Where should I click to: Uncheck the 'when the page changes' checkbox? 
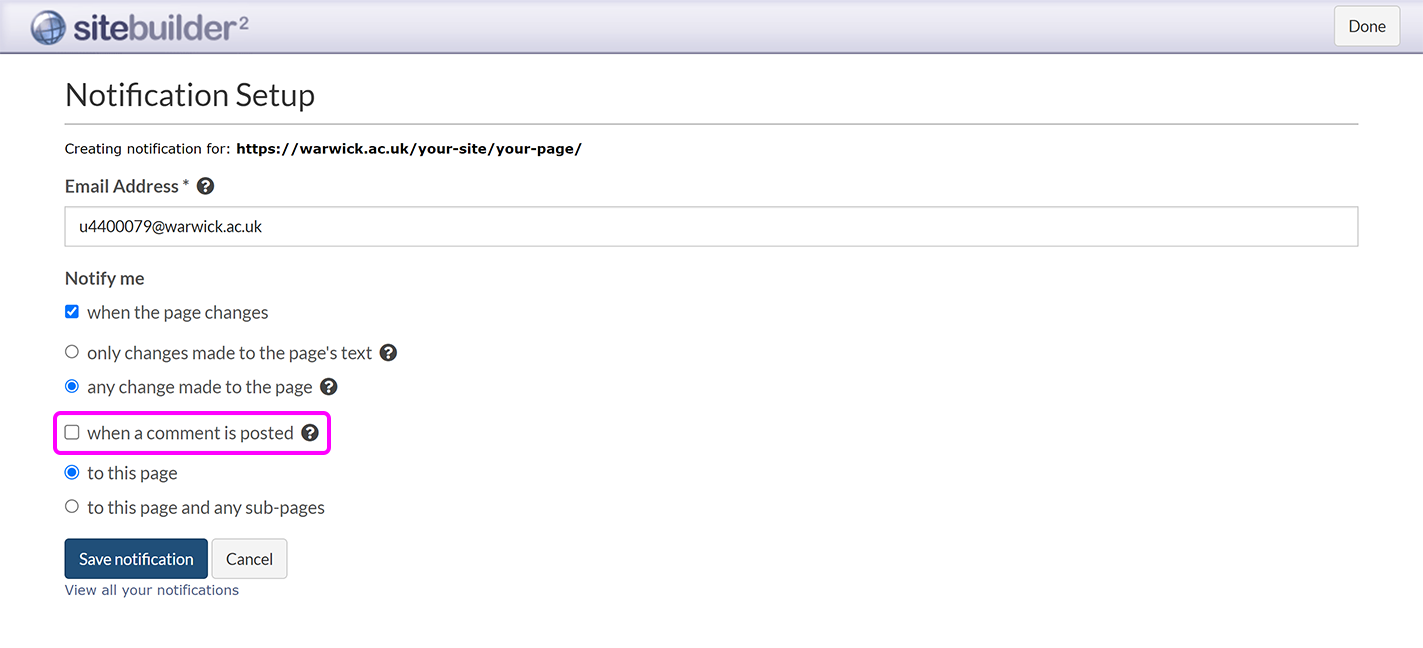(72, 312)
